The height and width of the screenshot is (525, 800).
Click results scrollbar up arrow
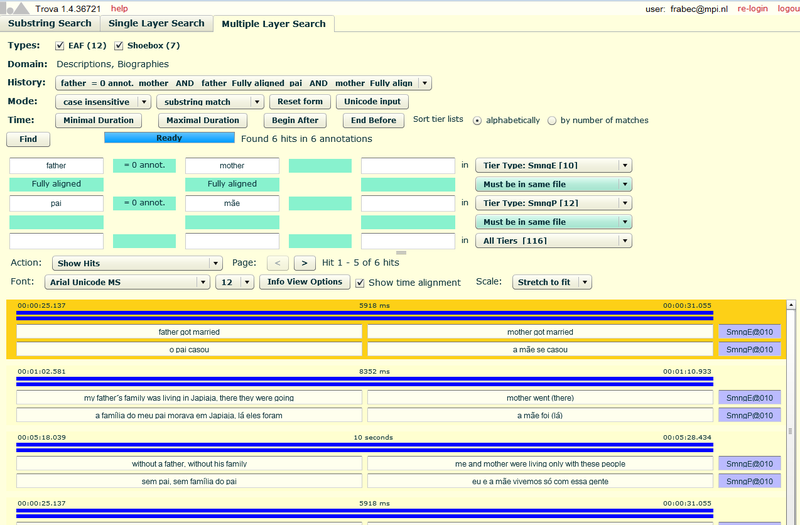pos(791,305)
